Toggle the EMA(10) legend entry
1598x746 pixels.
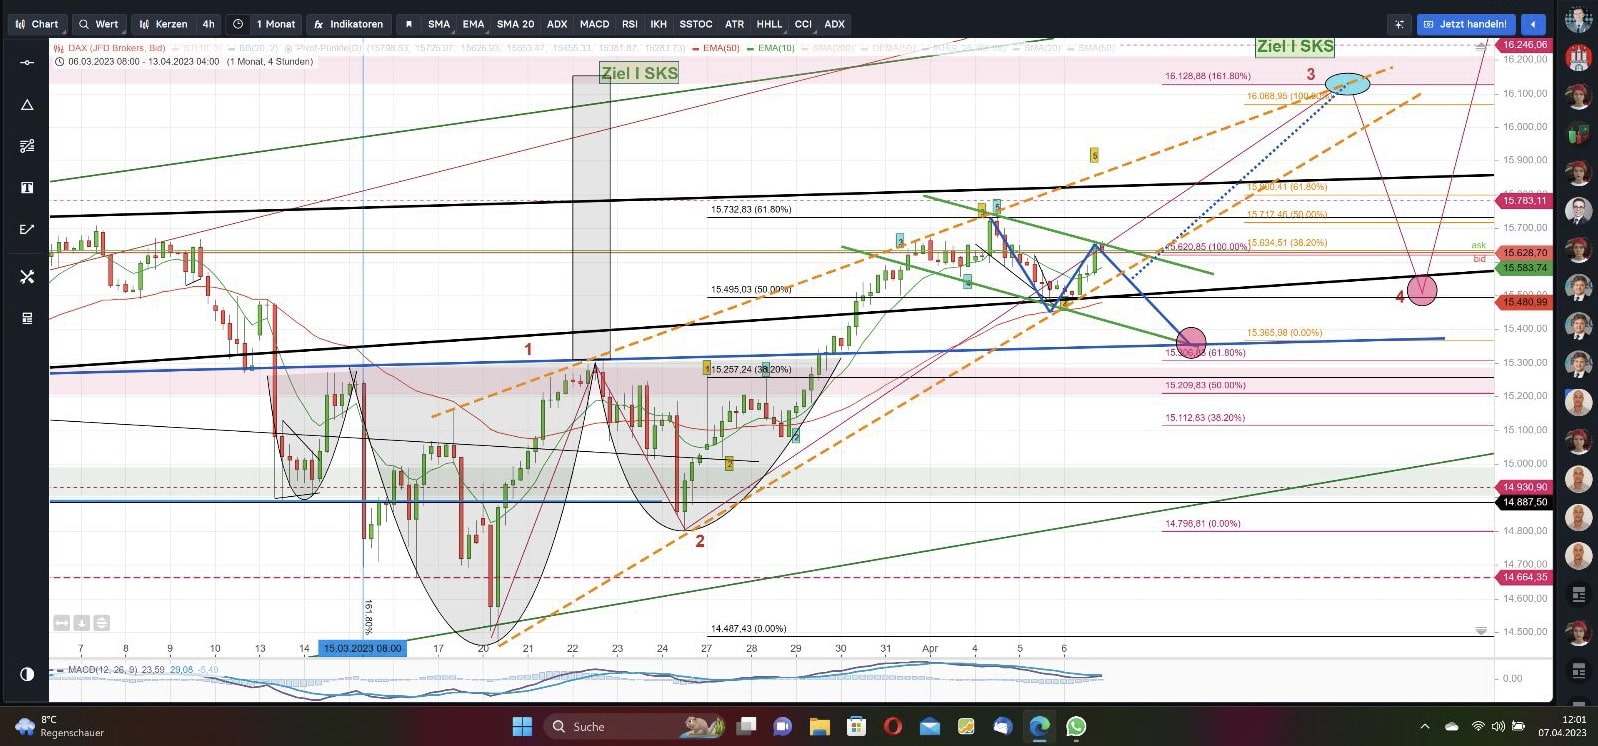(x=771, y=48)
